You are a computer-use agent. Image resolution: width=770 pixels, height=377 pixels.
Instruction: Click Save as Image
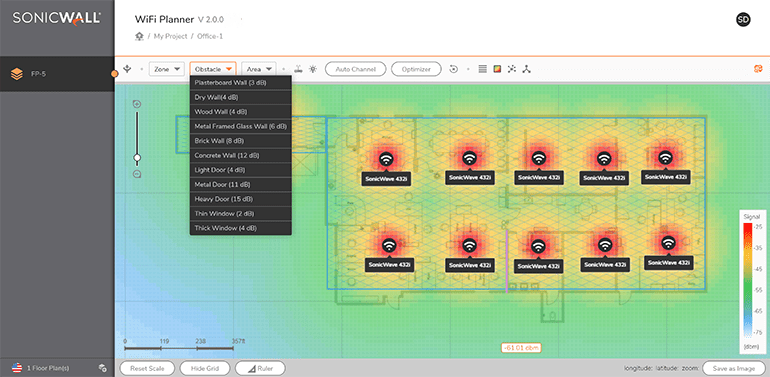click(735, 368)
